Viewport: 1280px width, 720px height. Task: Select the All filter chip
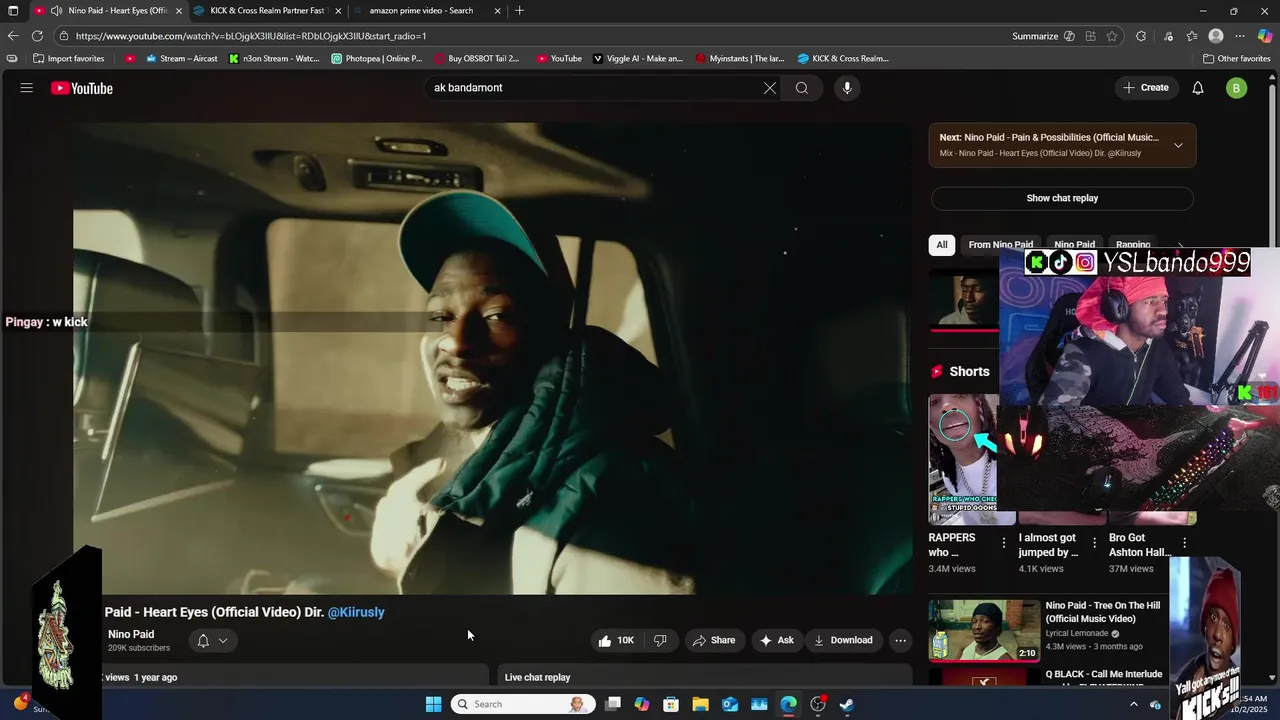[x=941, y=244]
